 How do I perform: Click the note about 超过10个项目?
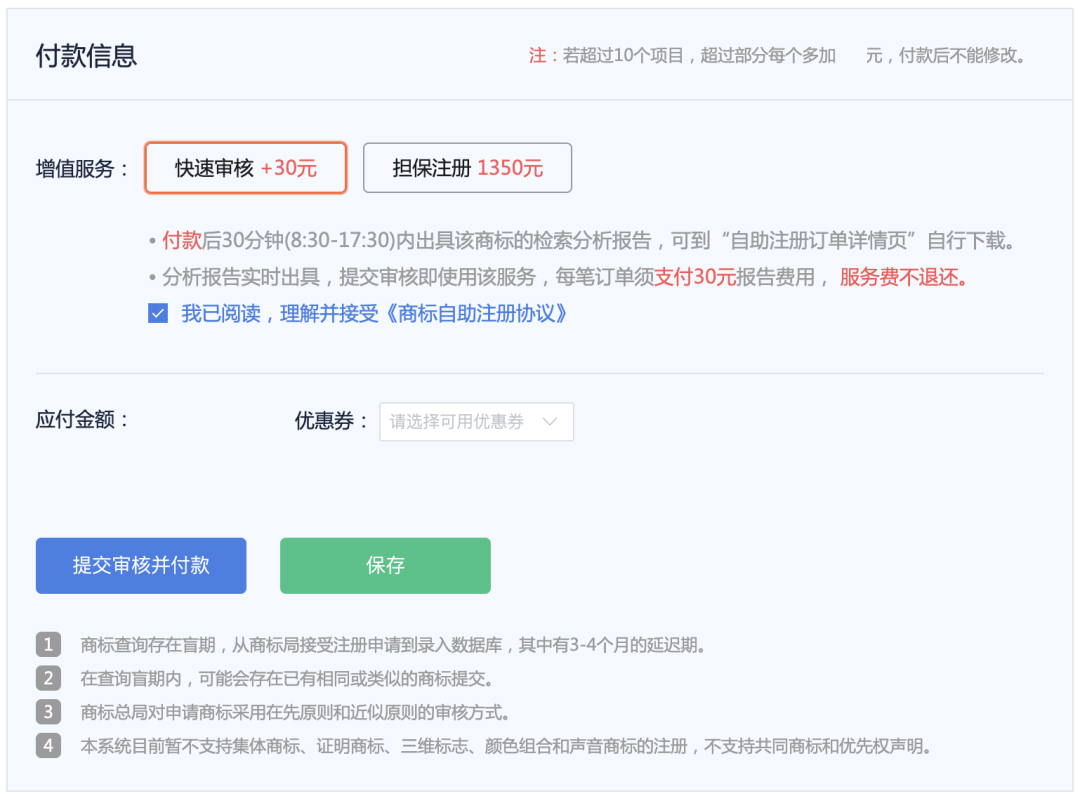pyautogui.click(x=777, y=56)
